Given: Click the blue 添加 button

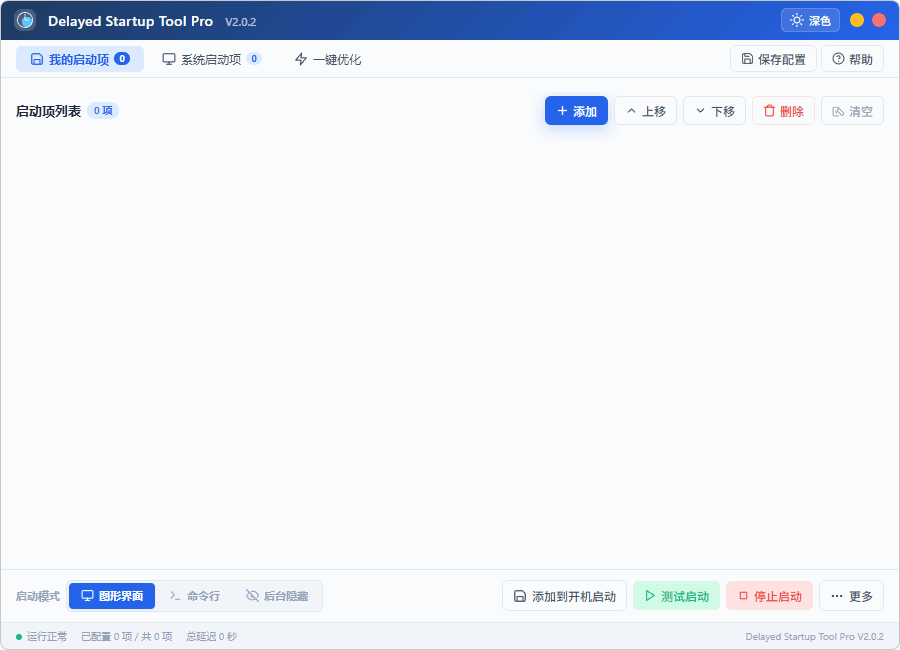Looking at the screenshot, I should click(576, 111).
